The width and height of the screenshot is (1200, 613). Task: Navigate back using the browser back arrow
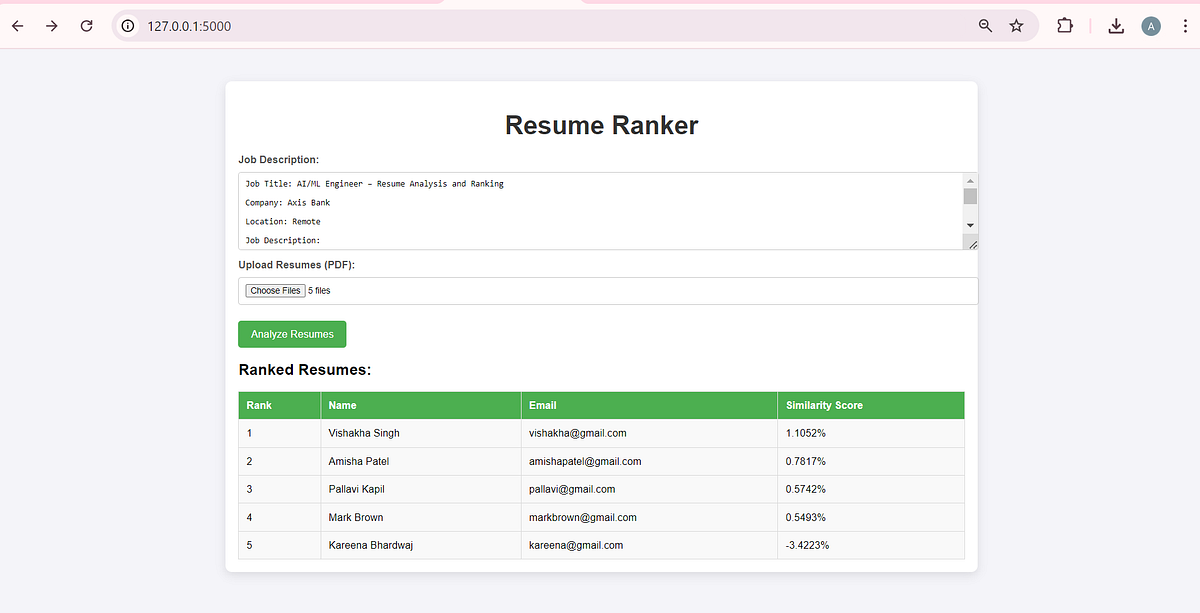click(17, 26)
